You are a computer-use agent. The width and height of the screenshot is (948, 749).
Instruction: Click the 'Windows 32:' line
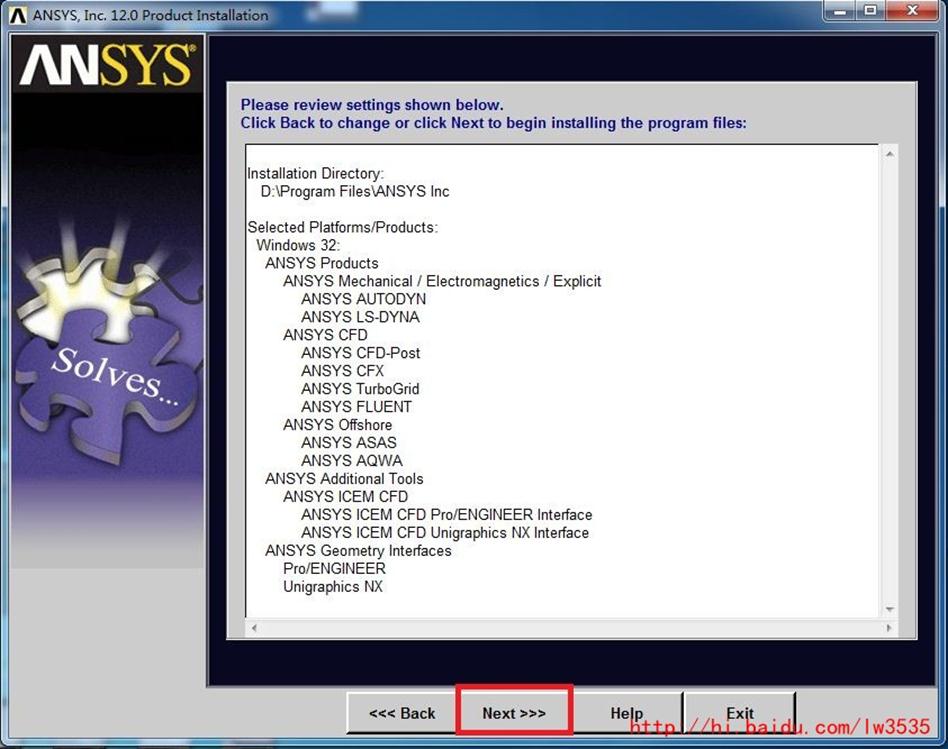tap(298, 245)
